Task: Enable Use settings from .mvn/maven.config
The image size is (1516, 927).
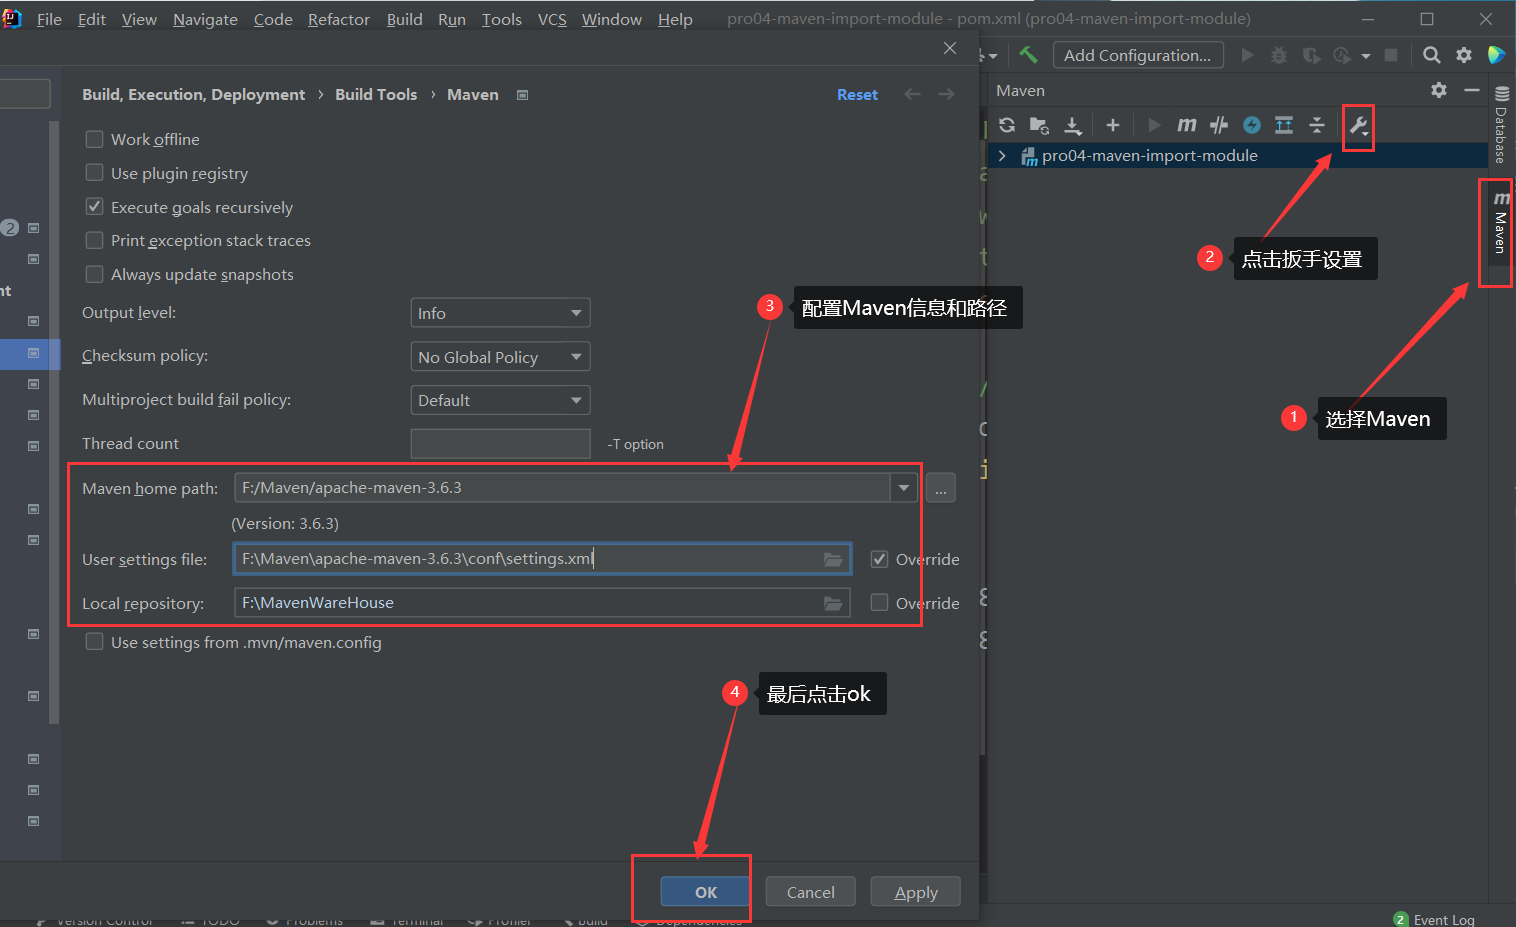Action: tap(95, 642)
